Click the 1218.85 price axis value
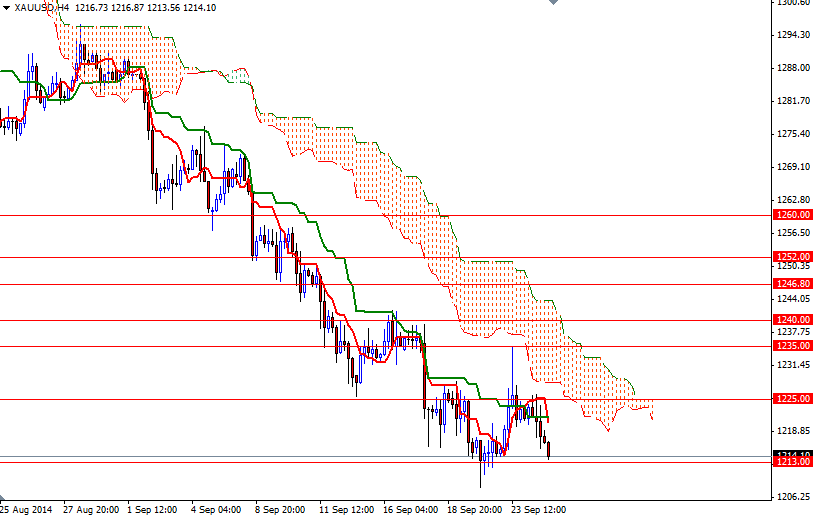Image resolution: width=813 pixels, height=516 pixels. [793, 430]
